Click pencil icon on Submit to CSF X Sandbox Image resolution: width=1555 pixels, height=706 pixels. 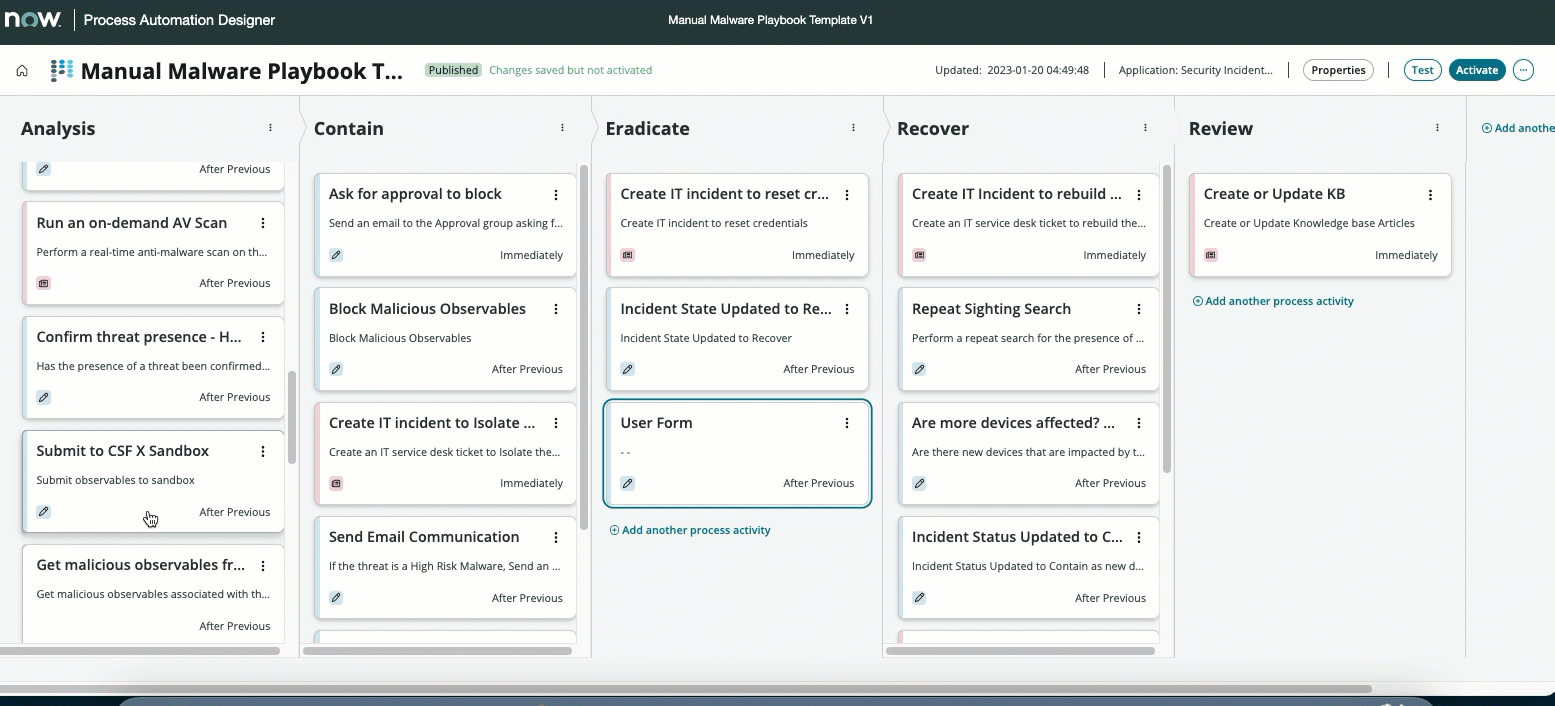pyautogui.click(x=43, y=511)
